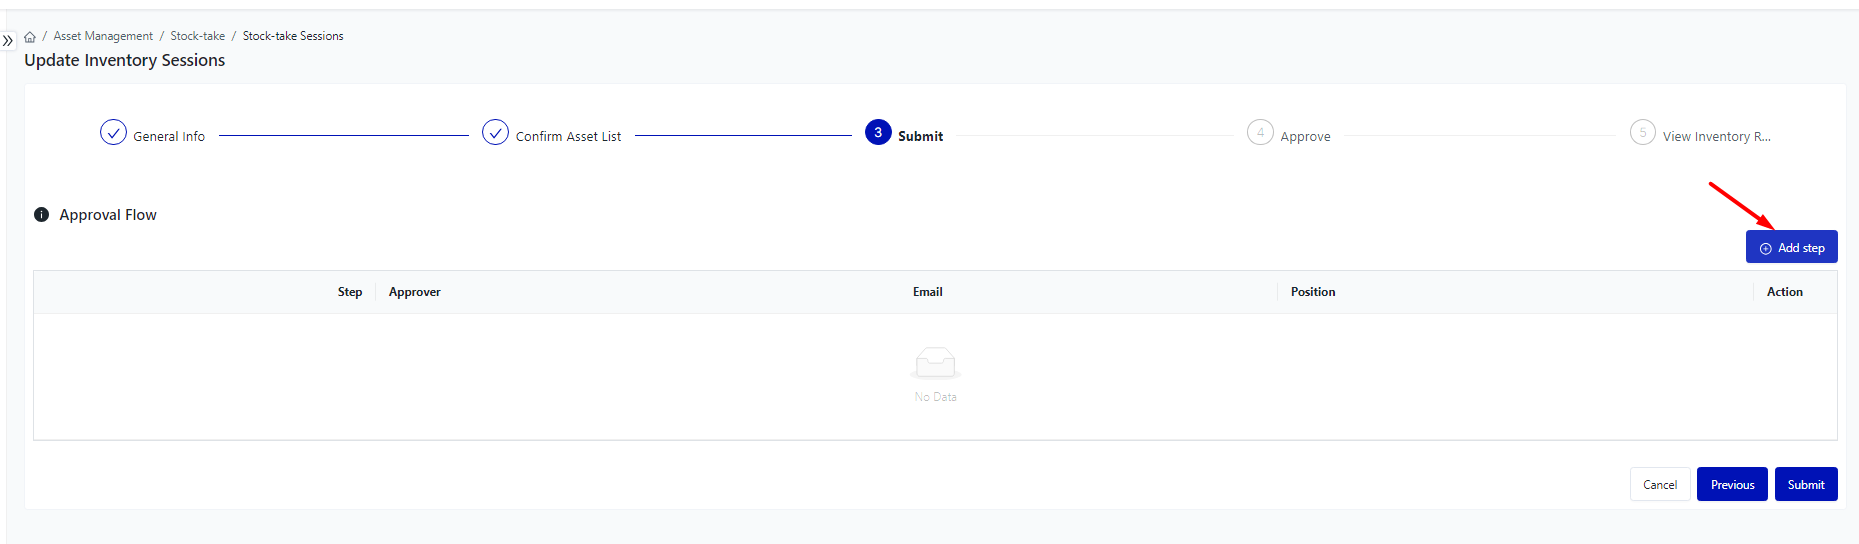Add a new approval step
Viewport: 1859px width, 544px height.
[1791, 247]
